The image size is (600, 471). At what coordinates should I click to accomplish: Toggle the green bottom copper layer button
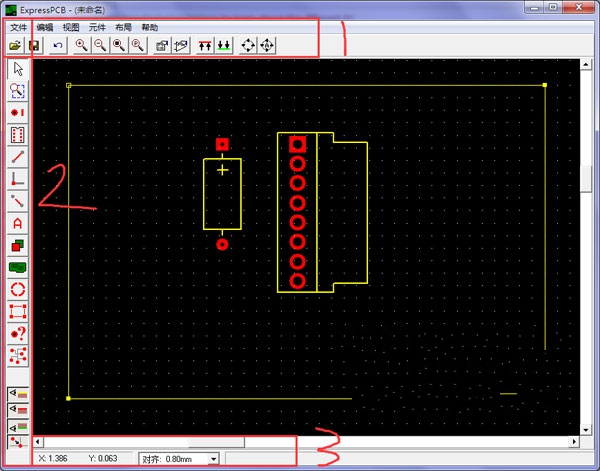tap(224, 46)
